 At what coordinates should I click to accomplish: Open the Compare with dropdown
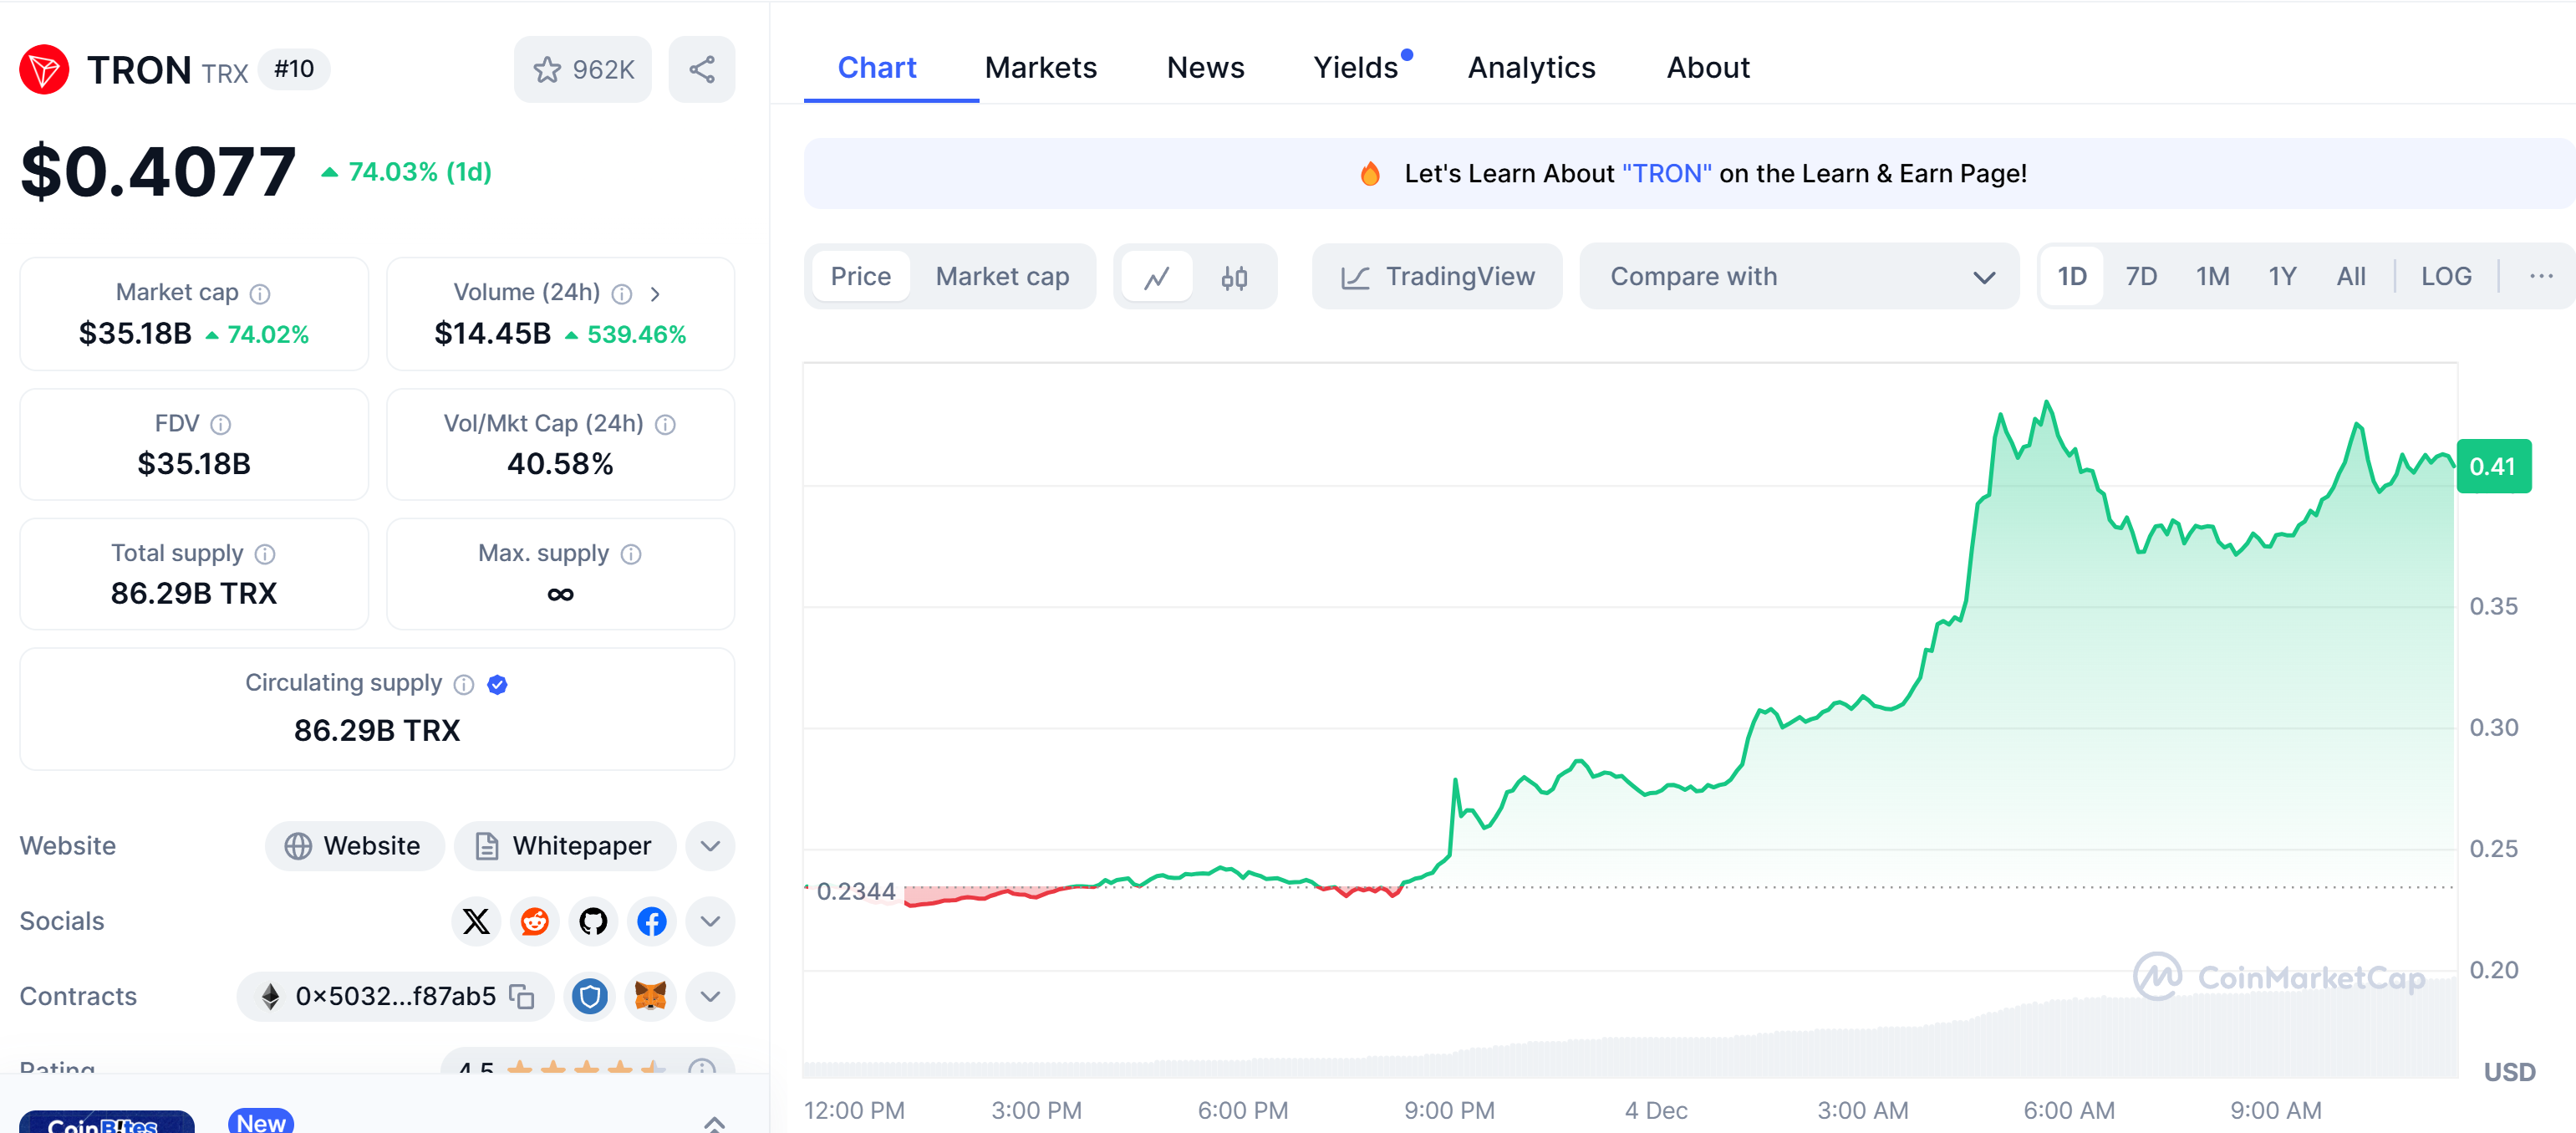(1799, 276)
